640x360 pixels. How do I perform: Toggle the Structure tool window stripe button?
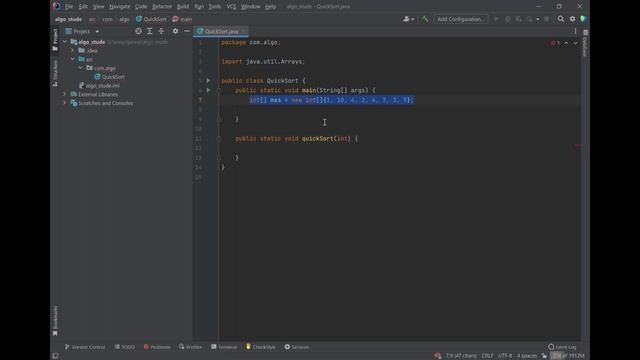click(x=55, y=73)
